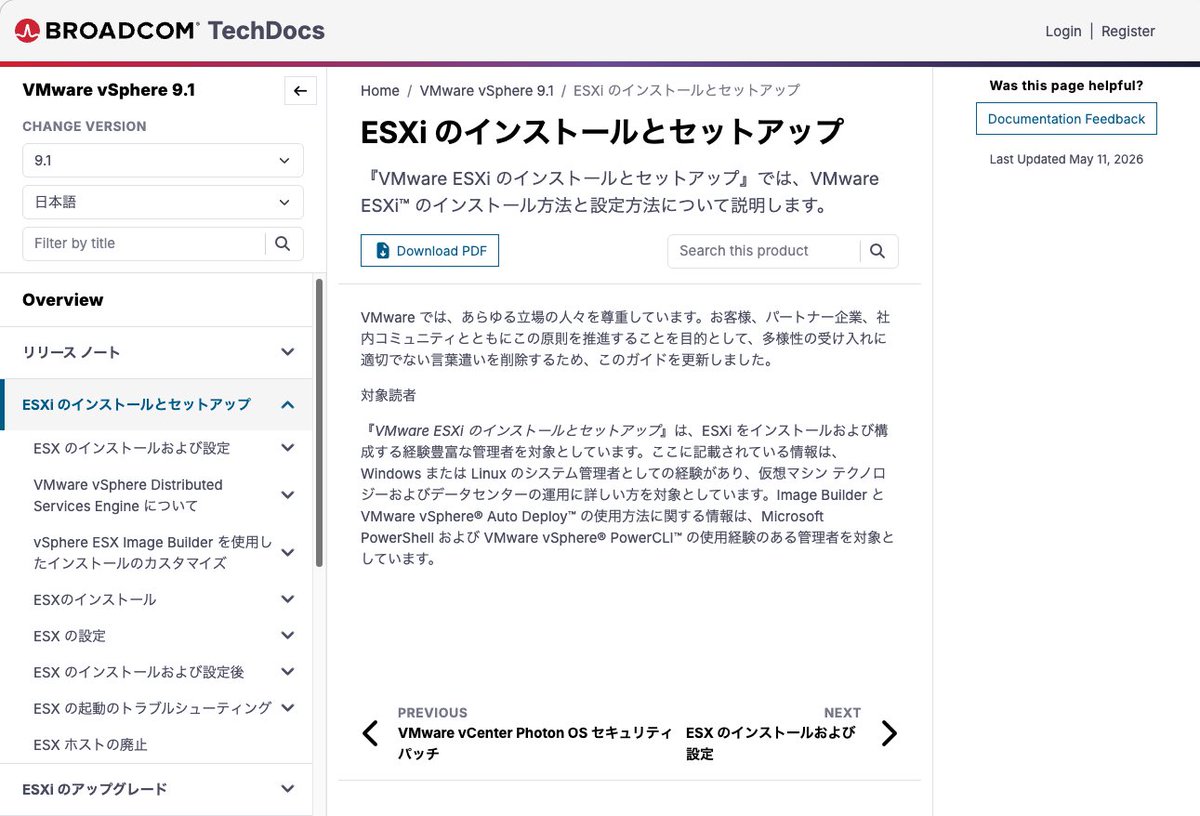Image resolution: width=1200 pixels, height=816 pixels.
Task: Focus the Search this product field
Action: (763, 251)
